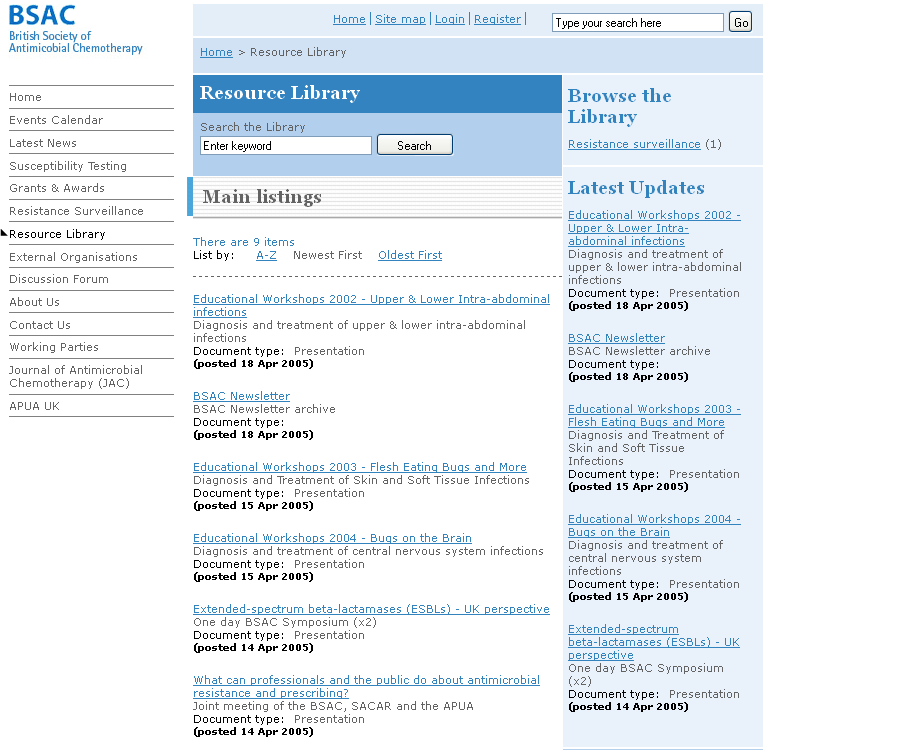Select Susceptibility Testing menu item
Screen dimensions: 920x750
(x=68, y=166)
